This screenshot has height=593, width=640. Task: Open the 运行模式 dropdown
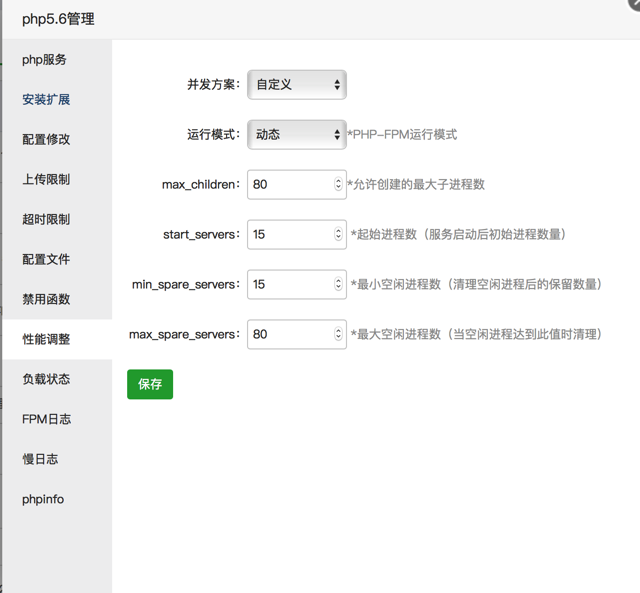(296, 134)
